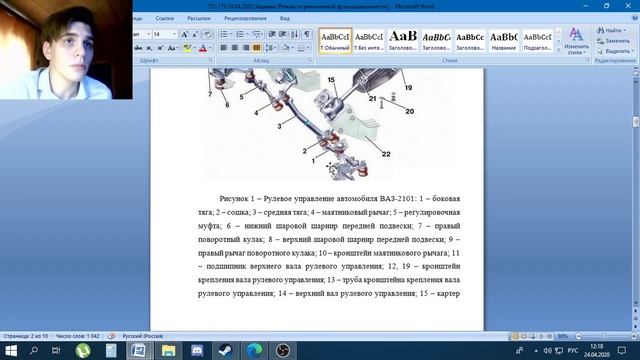Click word count Число слов: 1 042
Screen dimensions: 640x360
point(78,336)
